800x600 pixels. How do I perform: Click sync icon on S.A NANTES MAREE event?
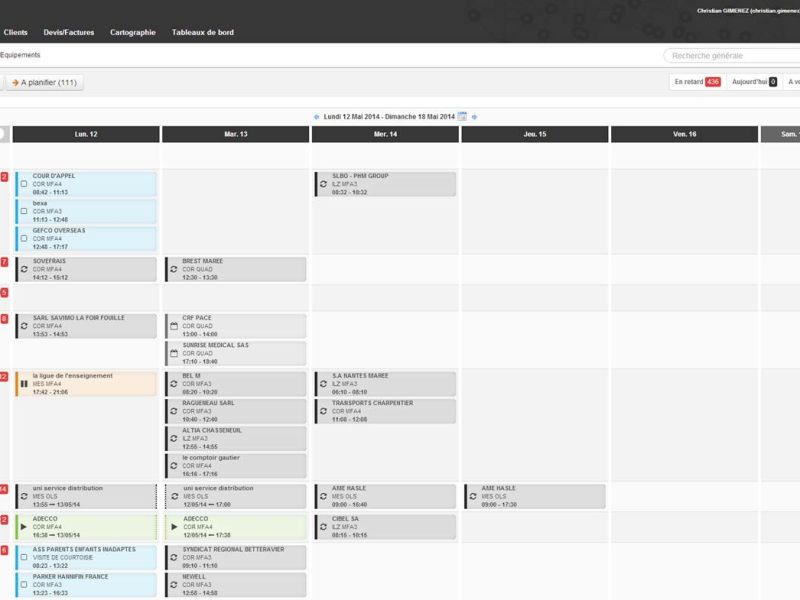pos(323,384)
